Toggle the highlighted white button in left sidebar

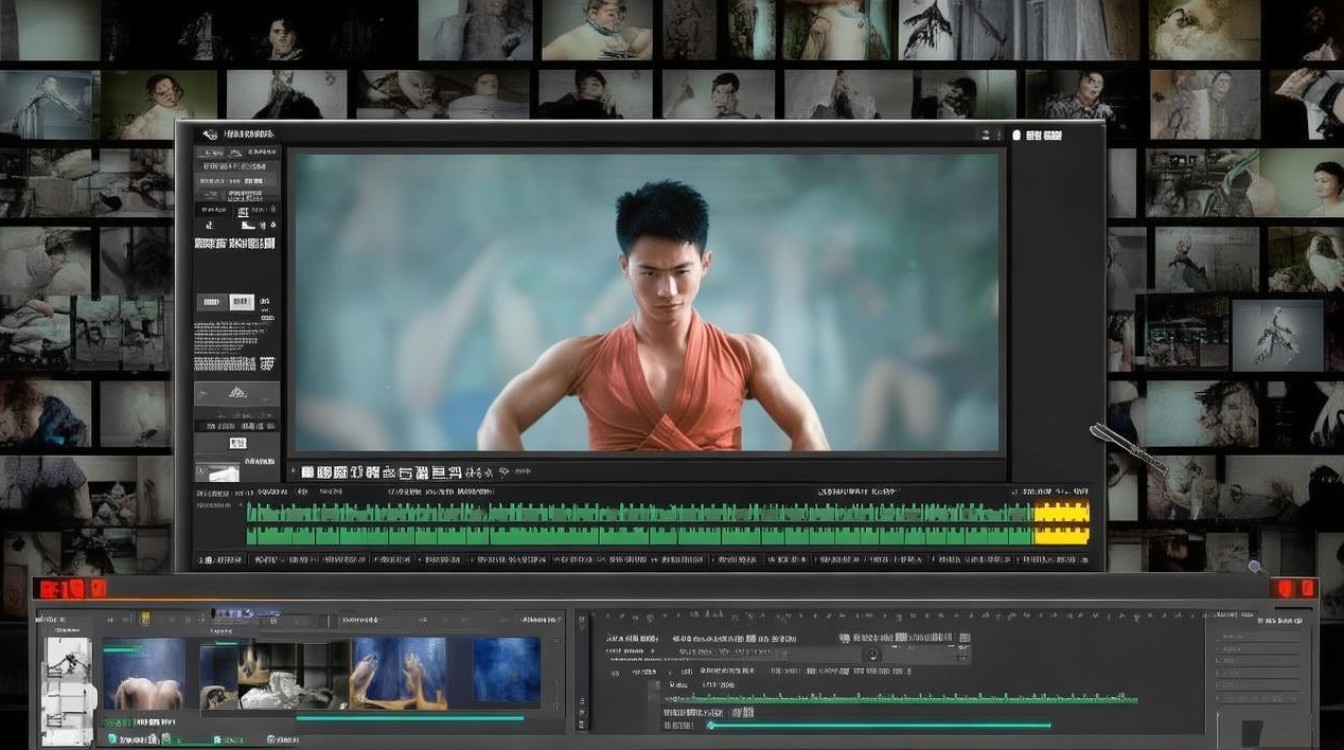point(241,301)
